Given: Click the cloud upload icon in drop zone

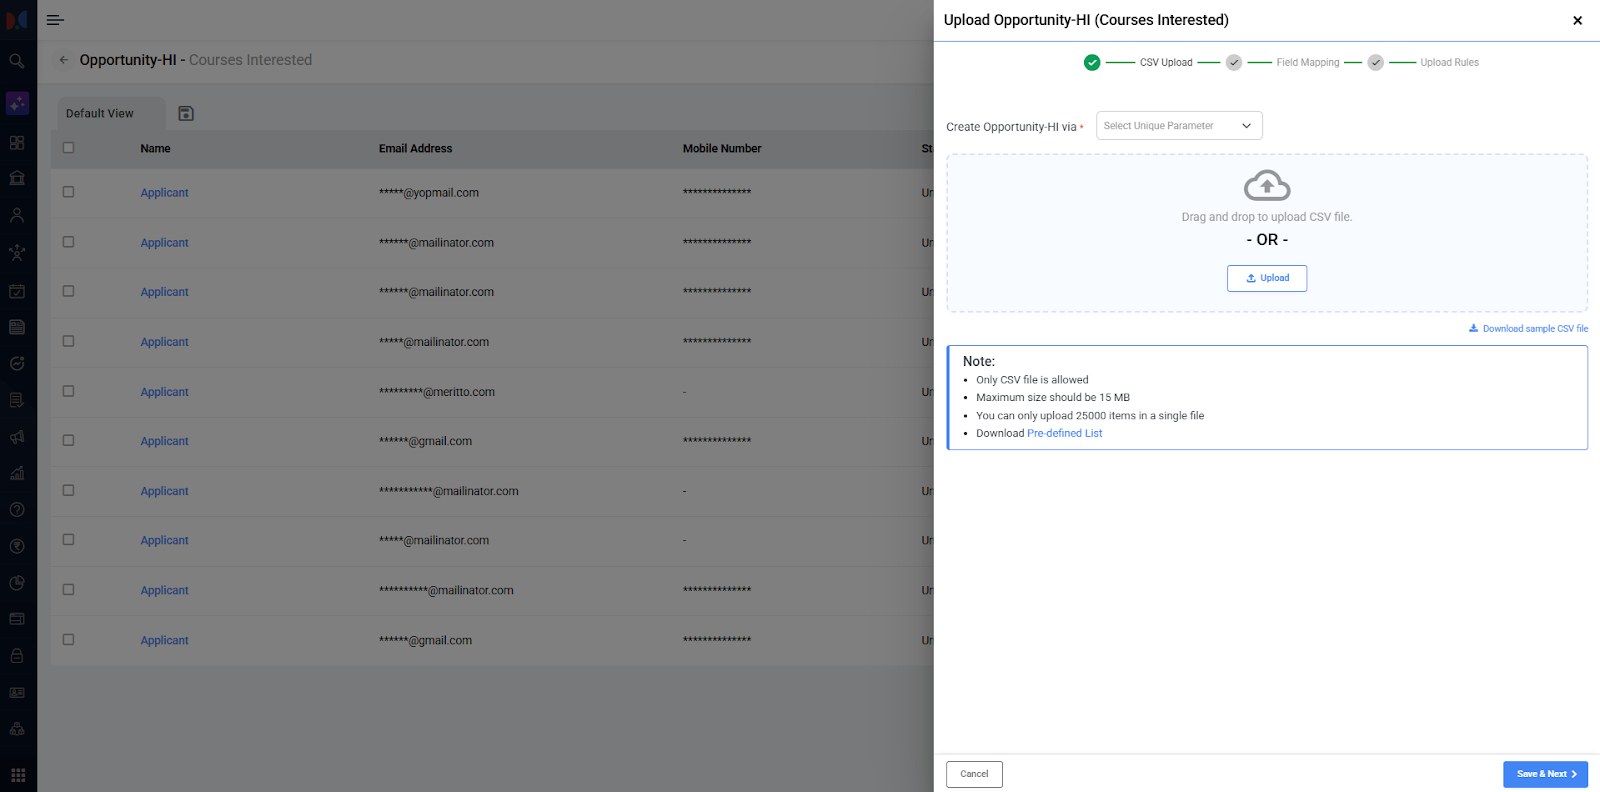Looking at the screenshot, I should (1266, 186).
